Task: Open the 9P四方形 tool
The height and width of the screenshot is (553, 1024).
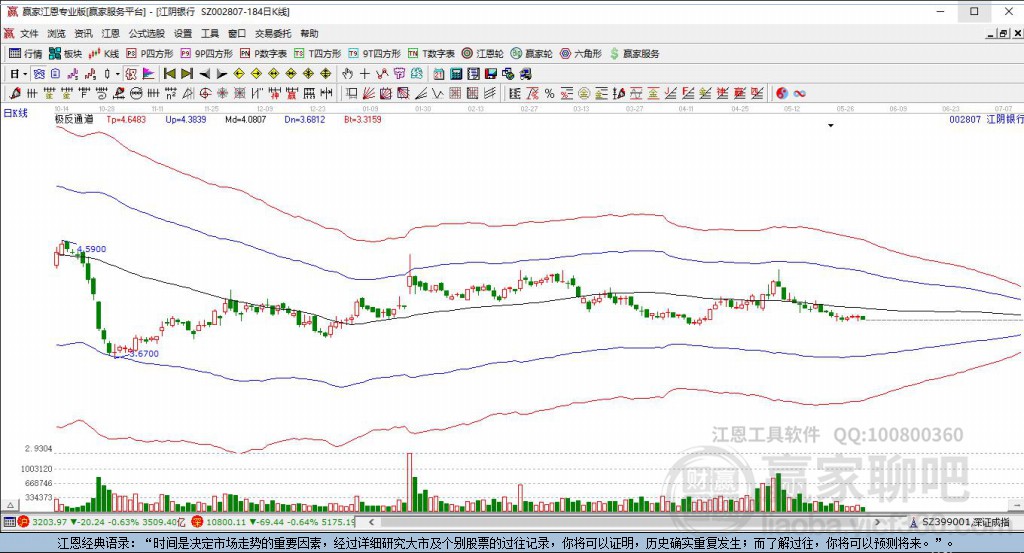Action: coord(206,54)
